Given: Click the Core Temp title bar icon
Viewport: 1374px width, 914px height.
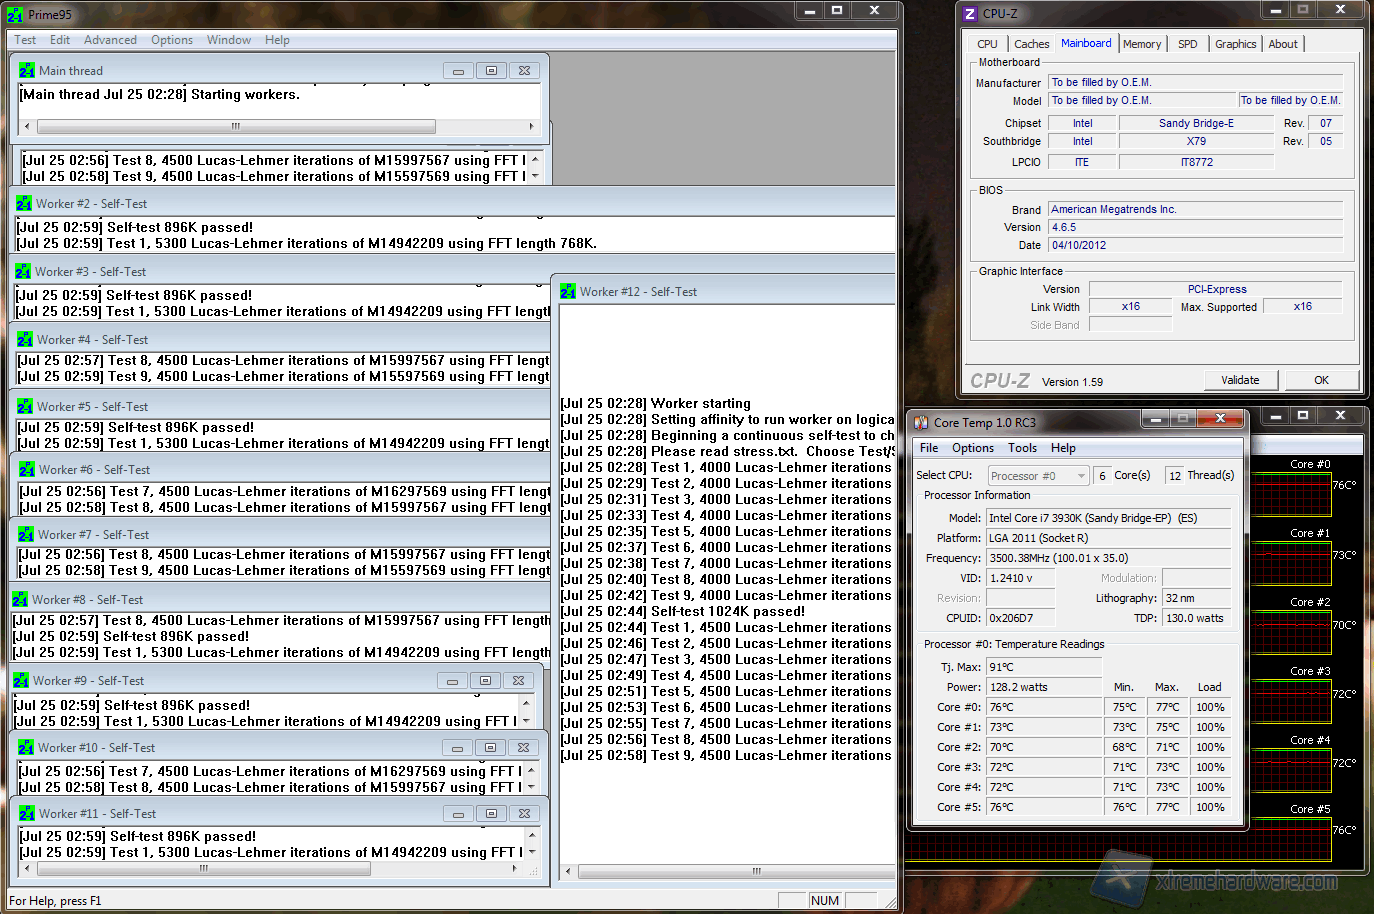Looking at the screenshot, I should 921,423.
